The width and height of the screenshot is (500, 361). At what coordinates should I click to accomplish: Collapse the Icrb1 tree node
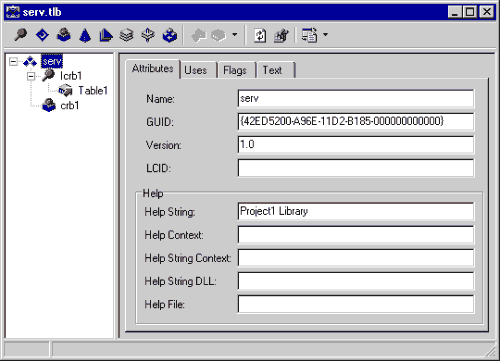tap(31, 76)
